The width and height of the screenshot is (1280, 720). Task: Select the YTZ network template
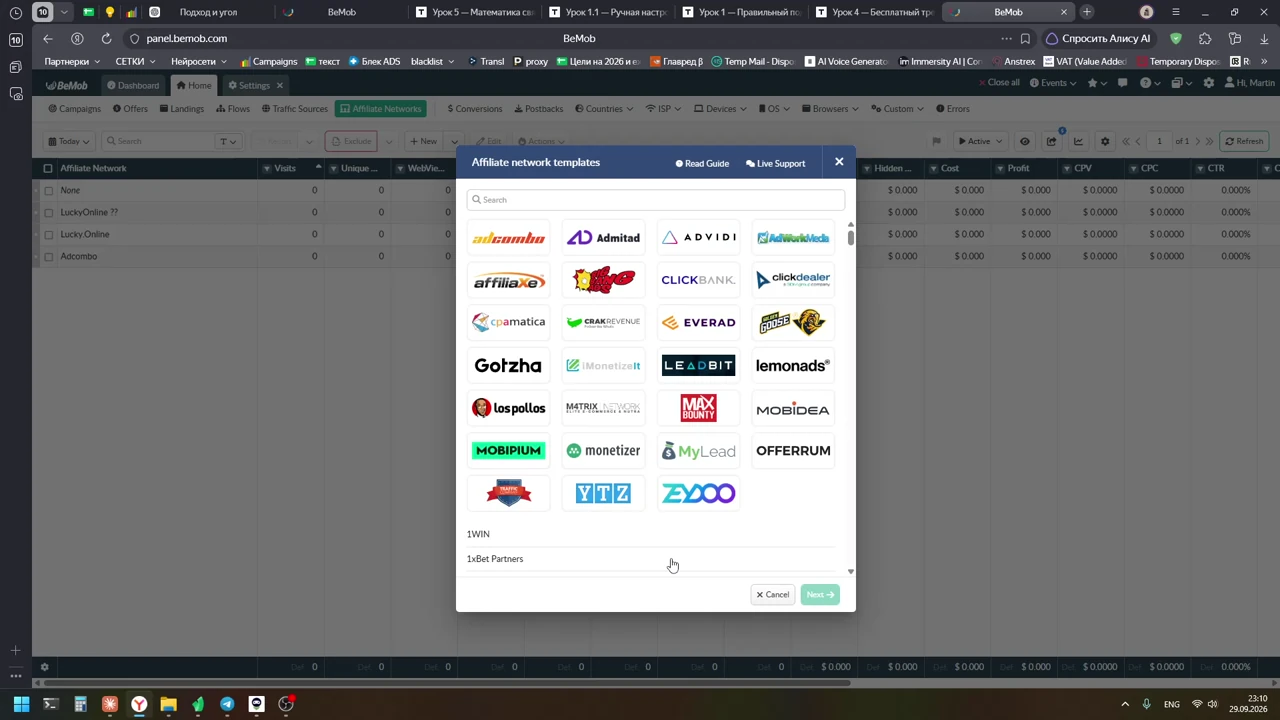pyautogui.click(x=603, y=493)
